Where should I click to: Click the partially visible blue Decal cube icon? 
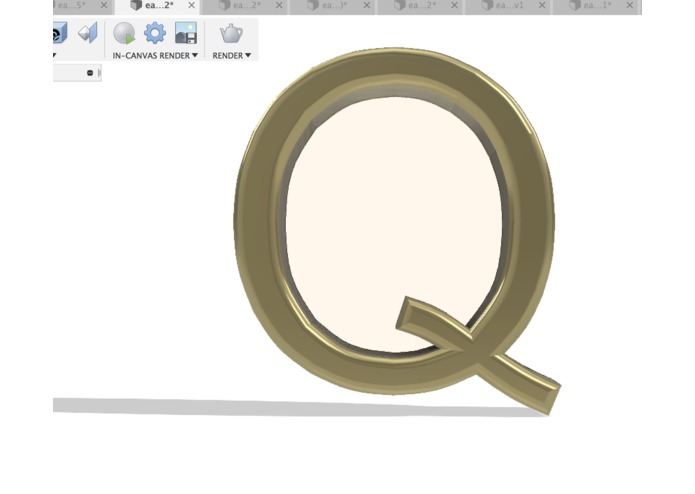pos(60,33)
